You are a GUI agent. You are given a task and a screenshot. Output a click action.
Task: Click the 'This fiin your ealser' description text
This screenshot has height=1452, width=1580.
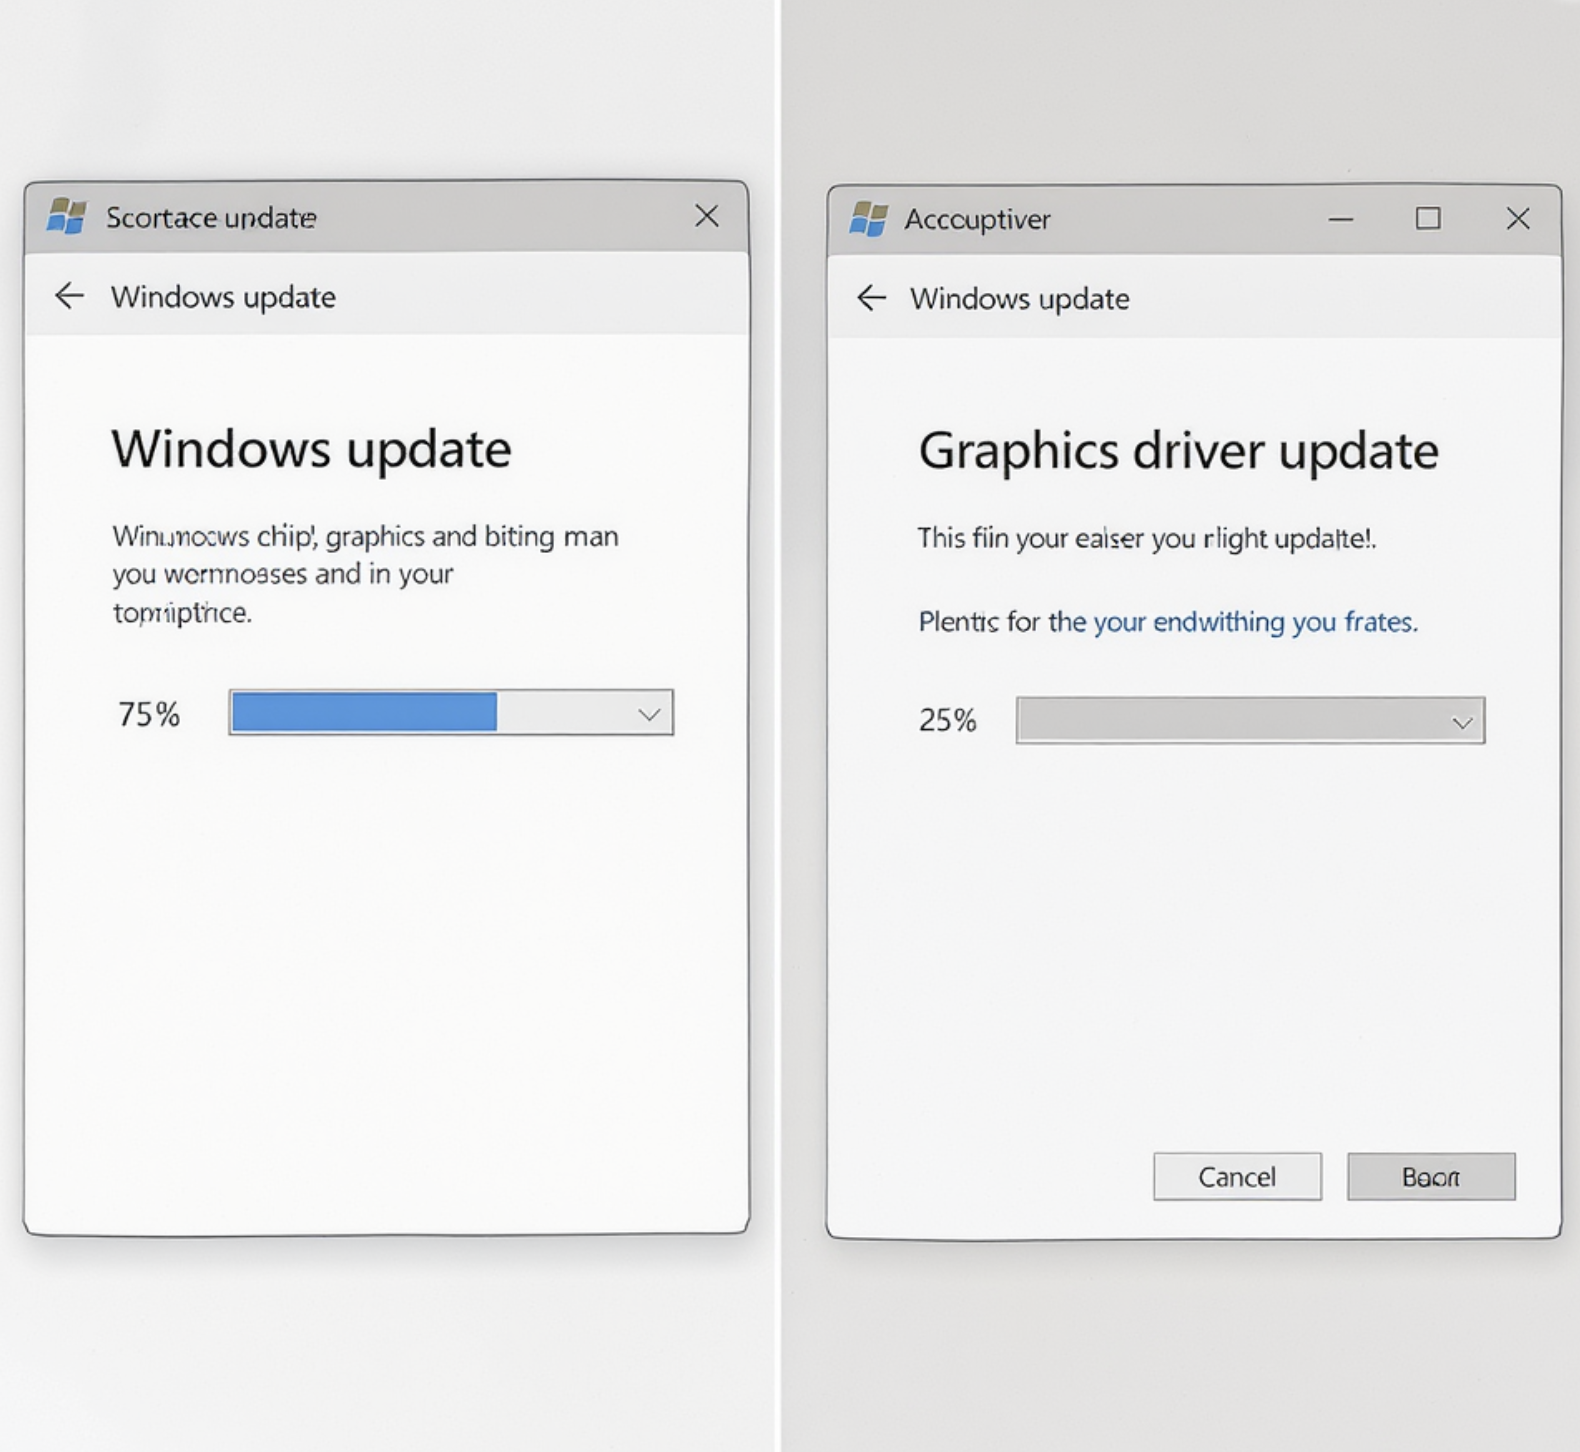click(1147, 539)
